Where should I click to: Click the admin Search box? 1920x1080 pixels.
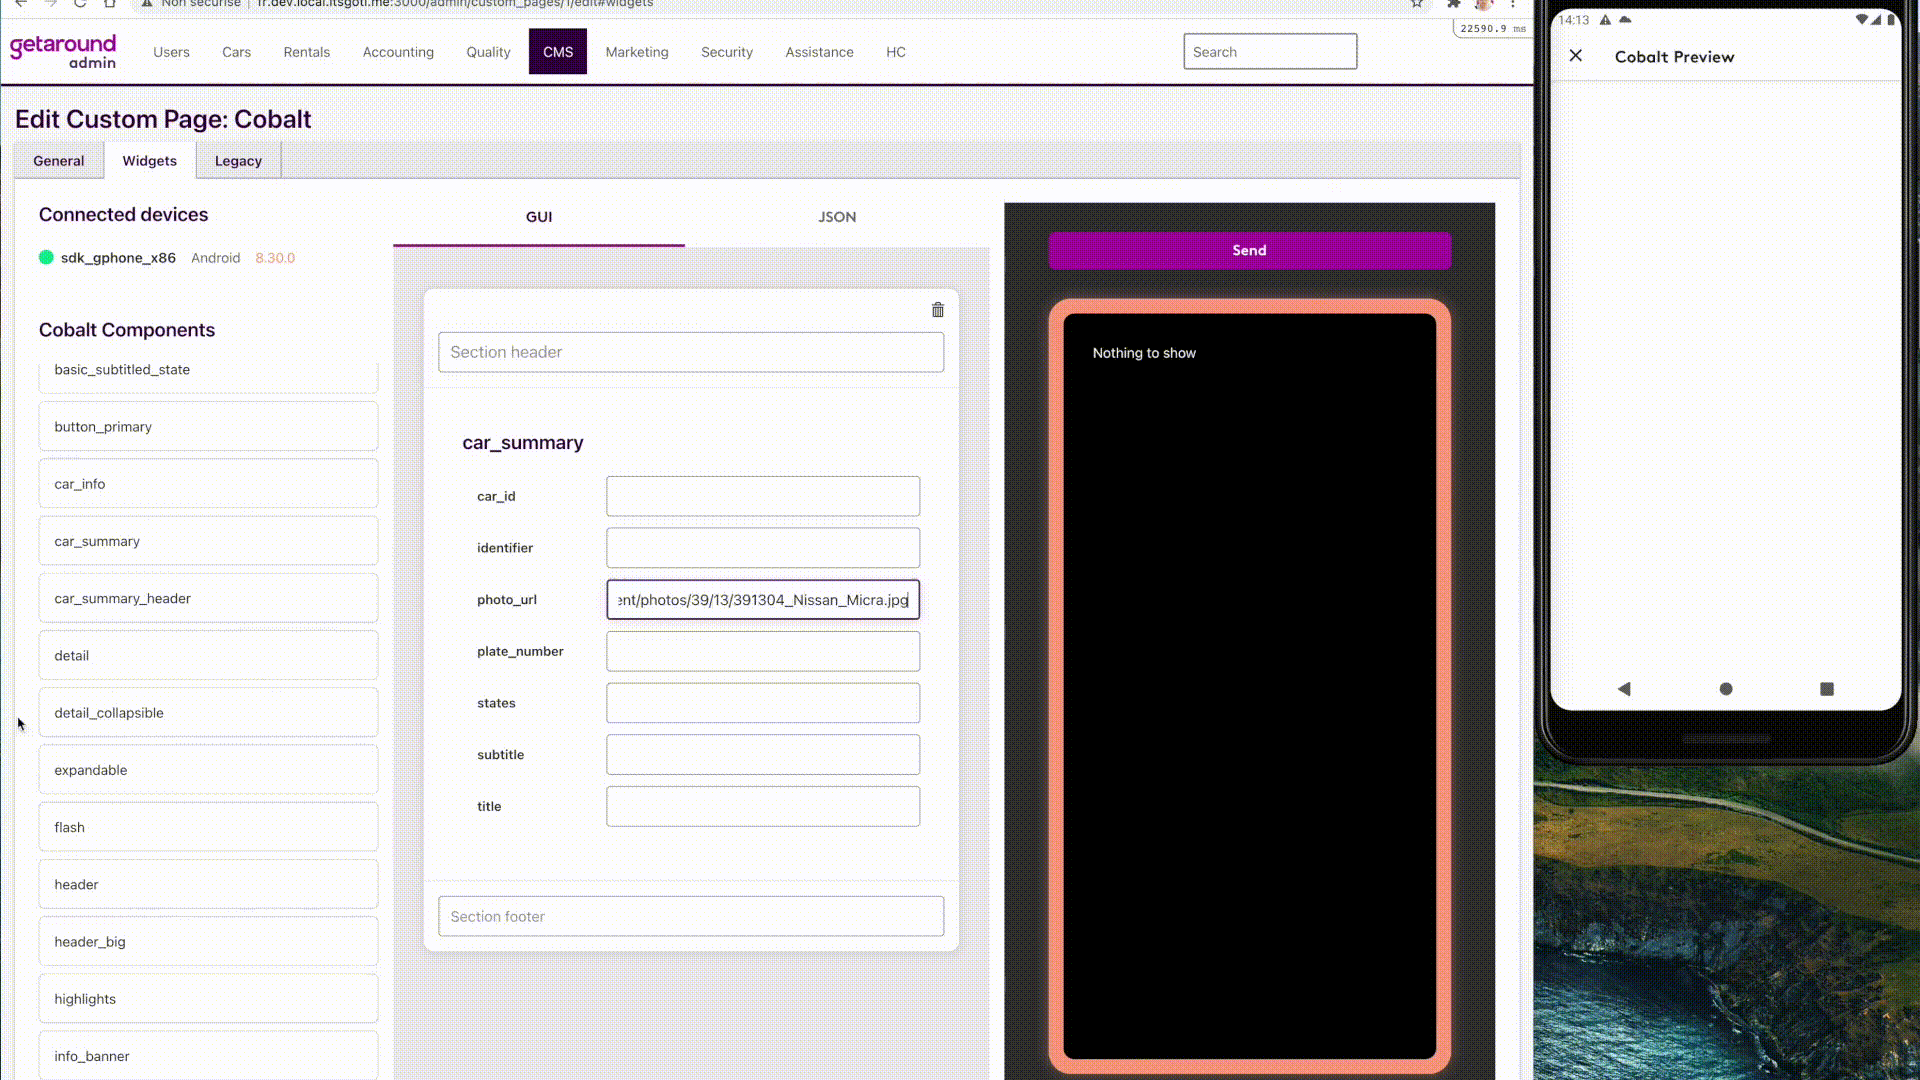click(1269, 52)
